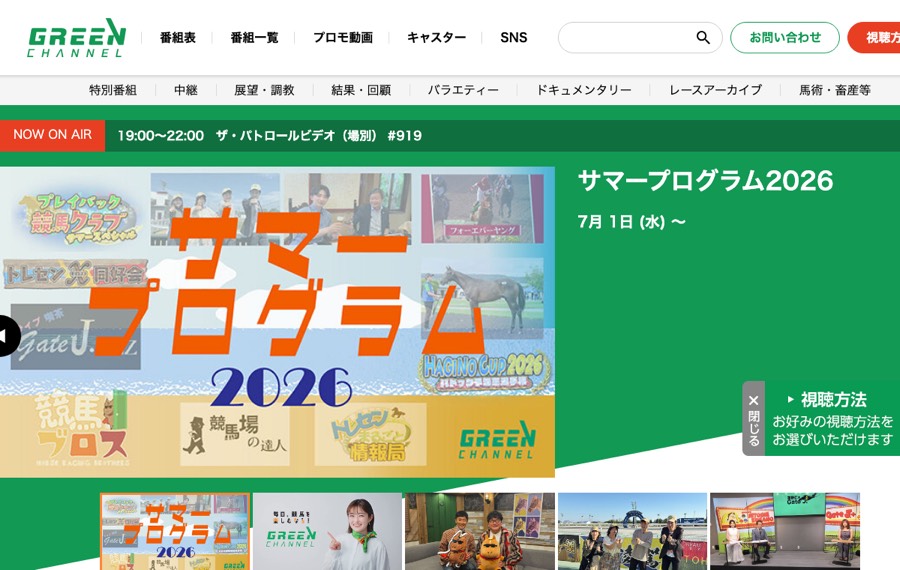Click the large サマープログラム2026 banner image
900x570 pixels.
pos(277,322)
